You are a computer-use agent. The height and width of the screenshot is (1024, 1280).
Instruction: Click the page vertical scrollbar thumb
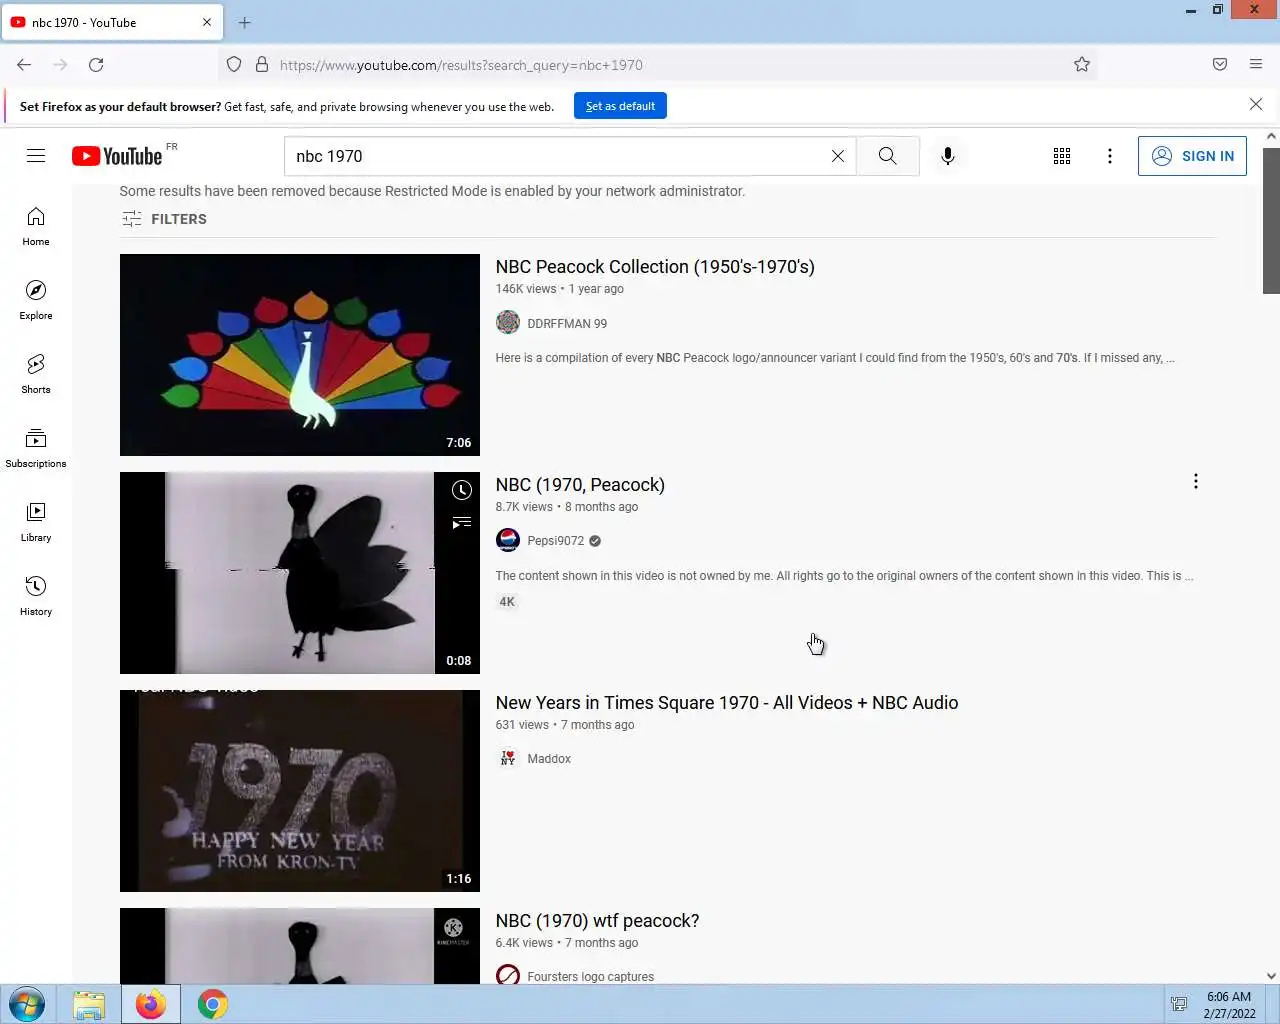click(x=1271, y=220)
